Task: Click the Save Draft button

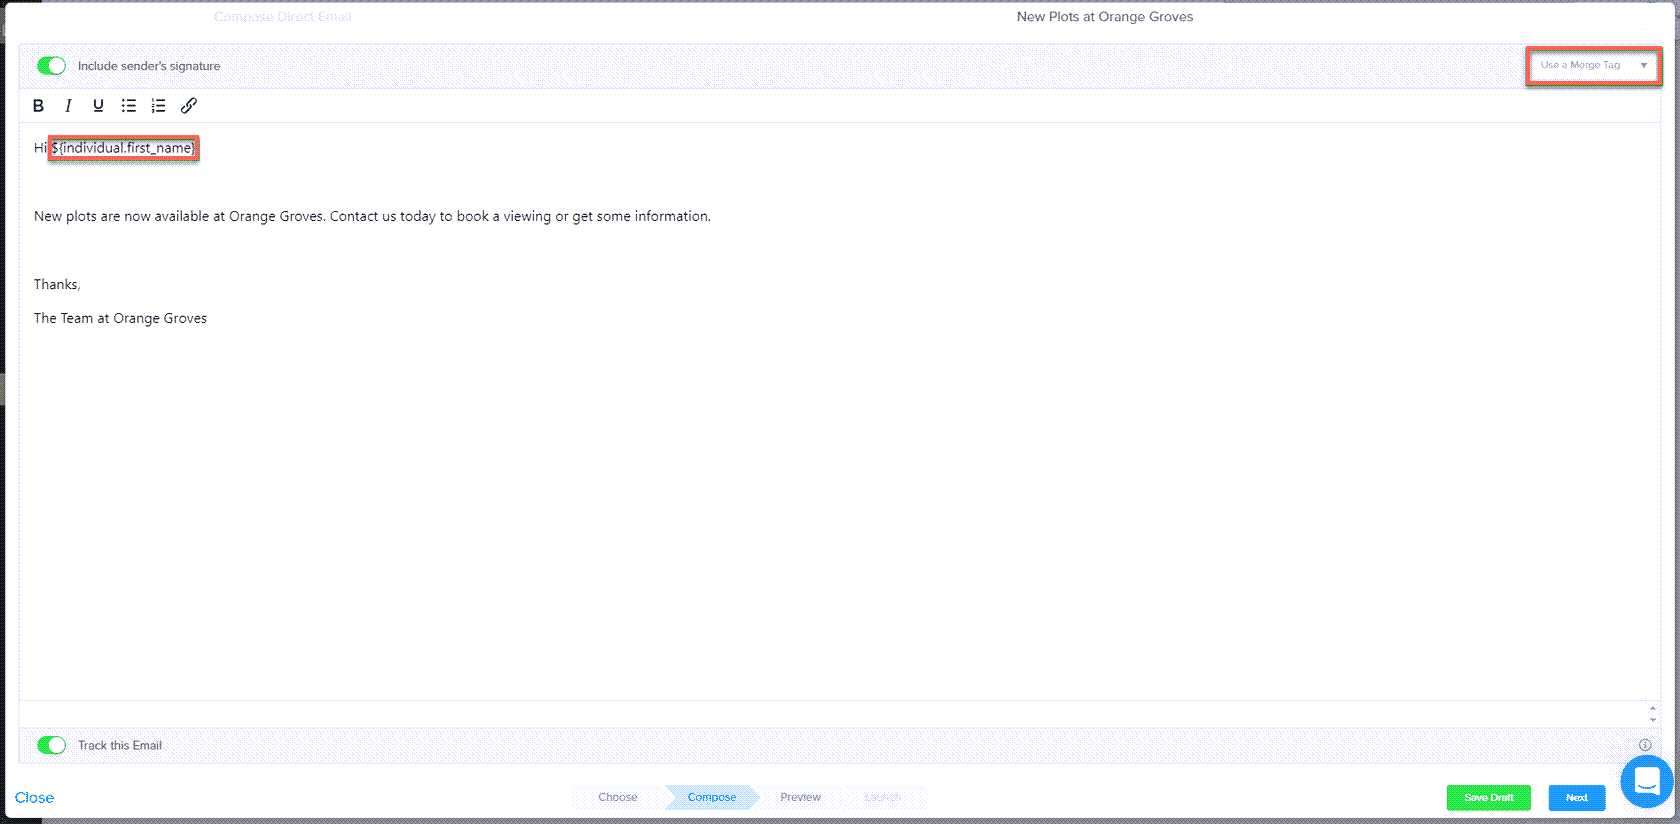Action: coord(1488,797)
